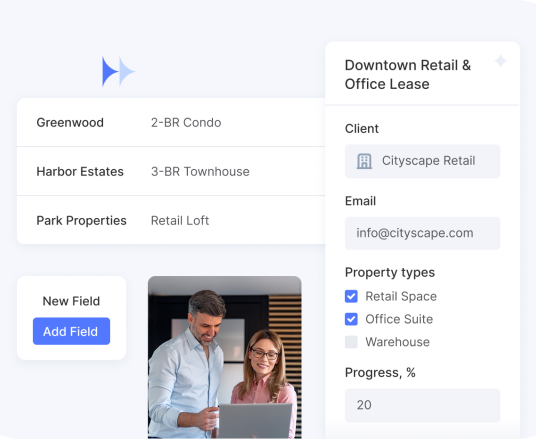
Task: Check the Retail Space checkbox
Action: pos(351,296)
